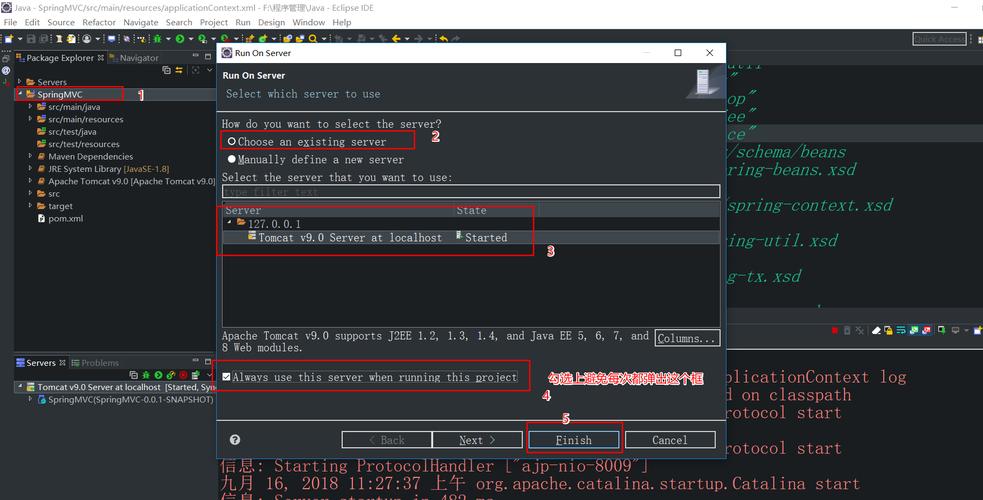The height and width of the screenshot is (500, 983).
Task: Minimize the Package Explorer view
Action: pyautogui.click(x=196, y=56)
